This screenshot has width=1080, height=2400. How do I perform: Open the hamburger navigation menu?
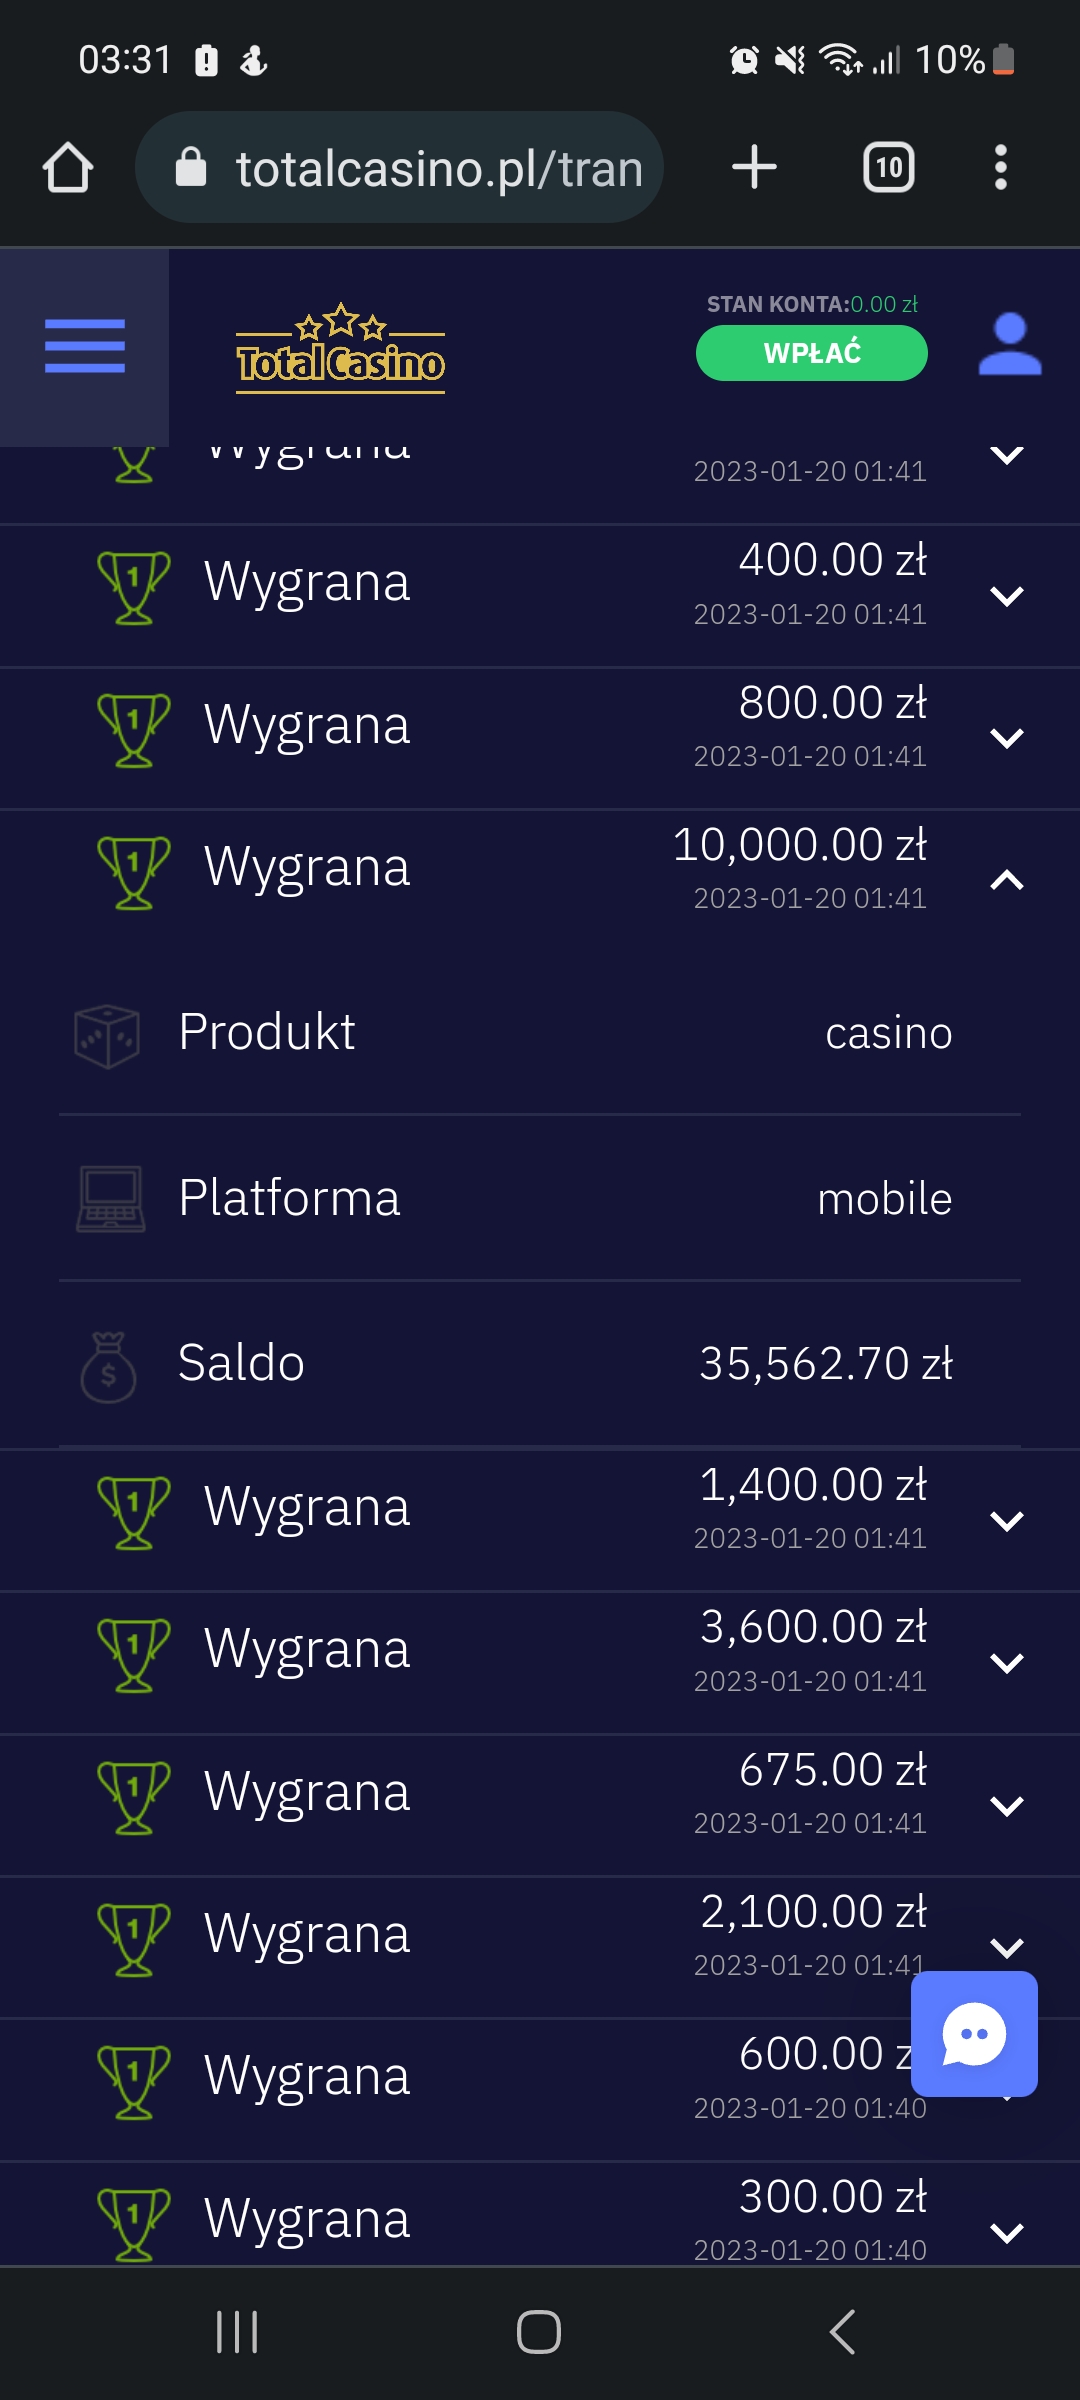(x=85, y=346)
